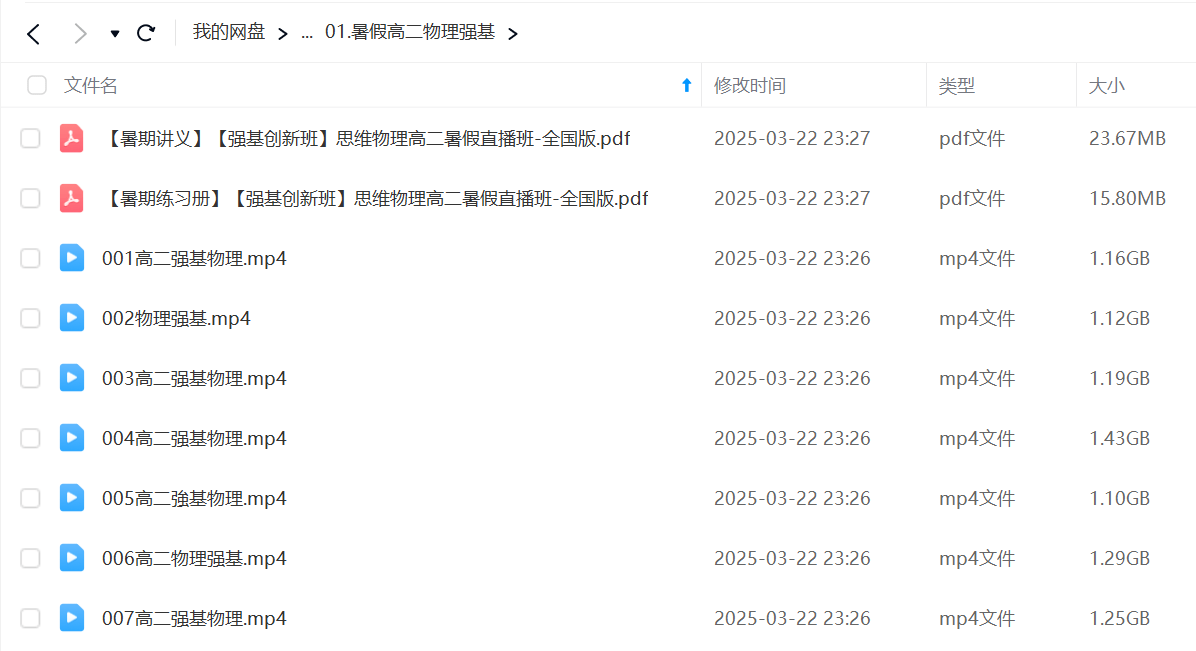The width and height of the screenshot is (1196, 651).
Task: Open 我的网盘 breadcrumb
Action: pyautogui.click(x=229, y=32)
